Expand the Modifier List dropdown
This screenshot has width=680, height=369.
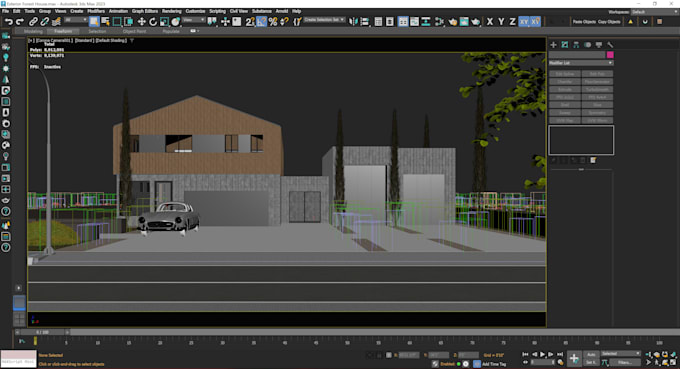pos(581,63)
